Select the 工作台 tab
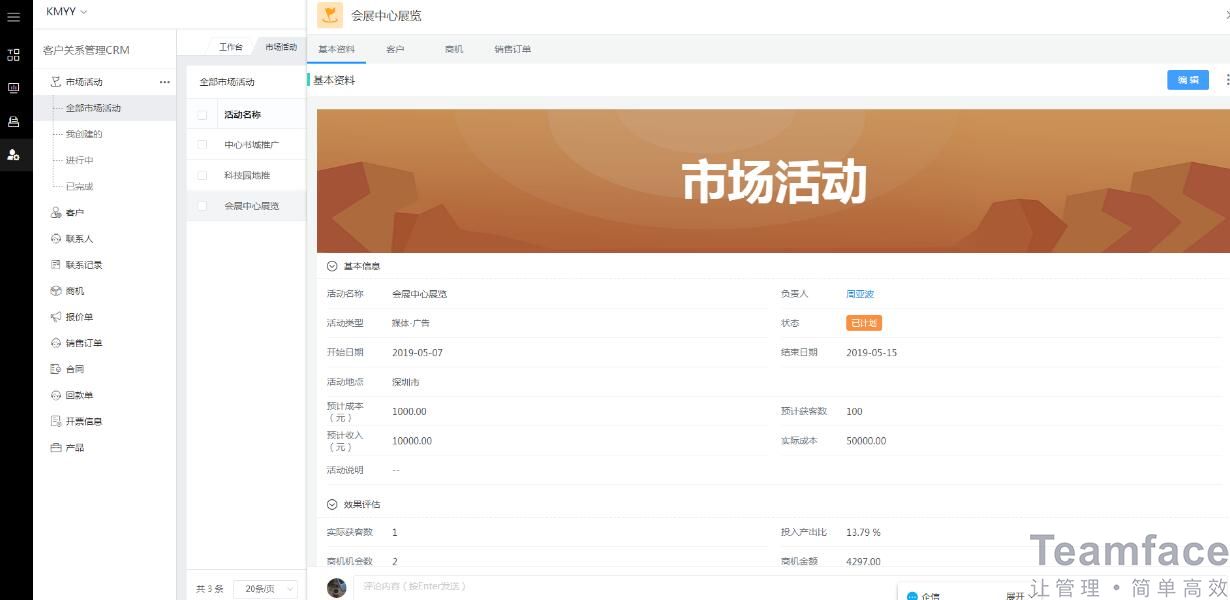1230x600 pixels. point(232,45)
